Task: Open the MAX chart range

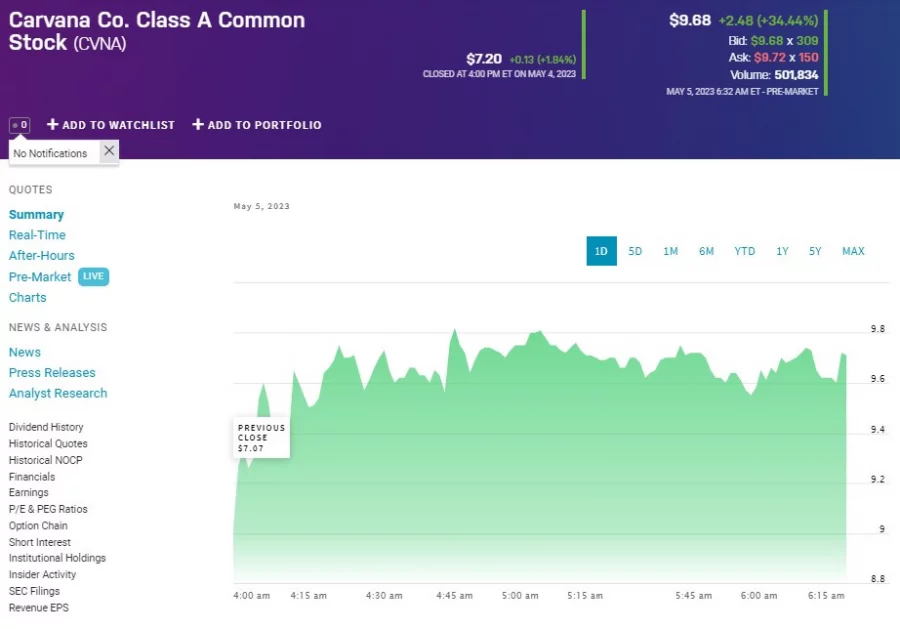Action: pyautogui.click(x=853, y=251)
